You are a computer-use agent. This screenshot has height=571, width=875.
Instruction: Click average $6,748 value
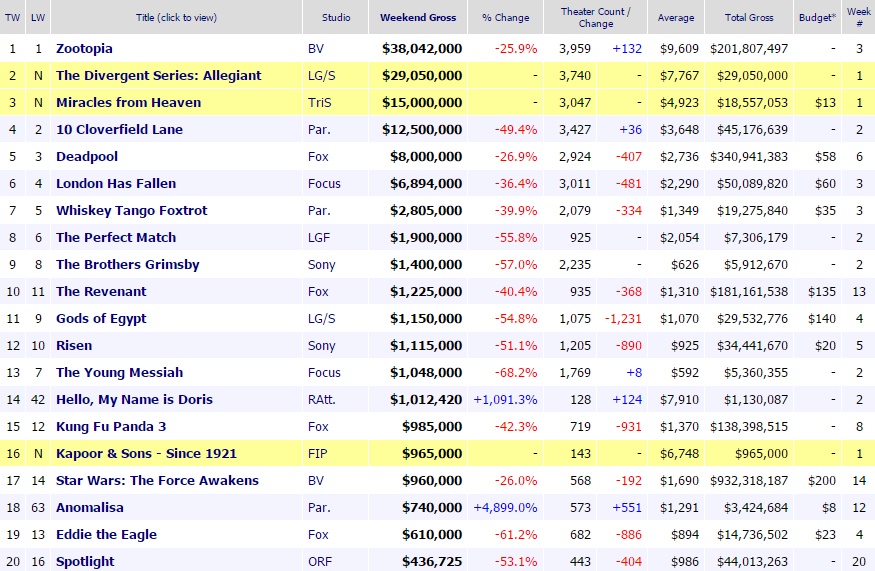[x=679, y=454]
